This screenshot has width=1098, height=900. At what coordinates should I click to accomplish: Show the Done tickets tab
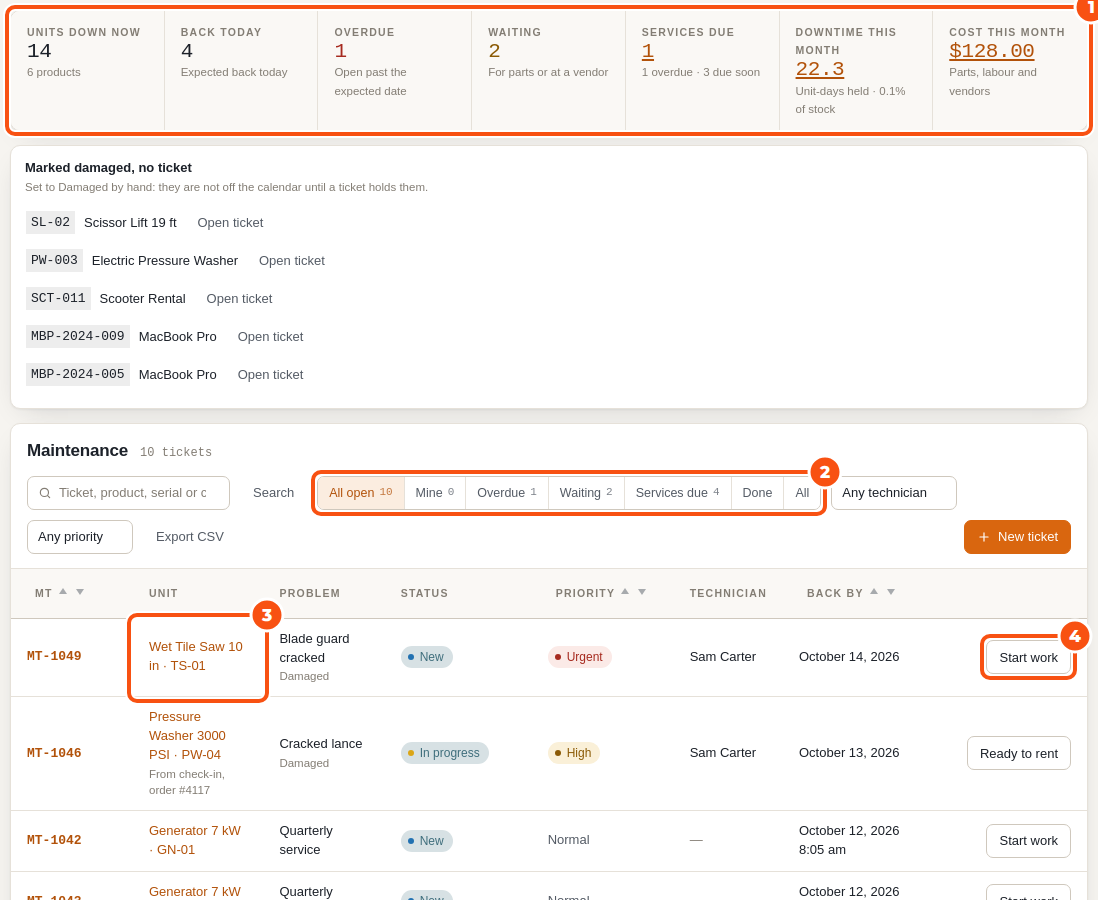click(757, 493)
